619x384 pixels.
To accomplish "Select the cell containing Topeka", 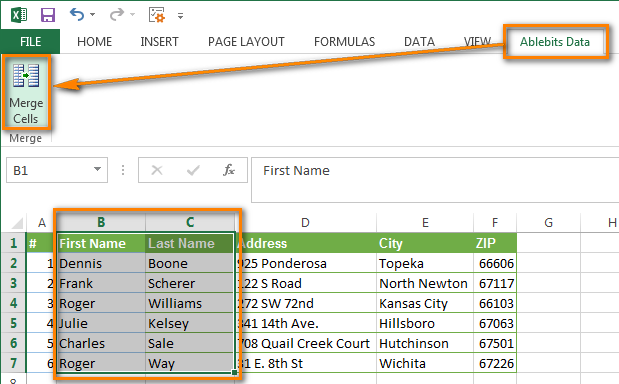I will (425, 263).
